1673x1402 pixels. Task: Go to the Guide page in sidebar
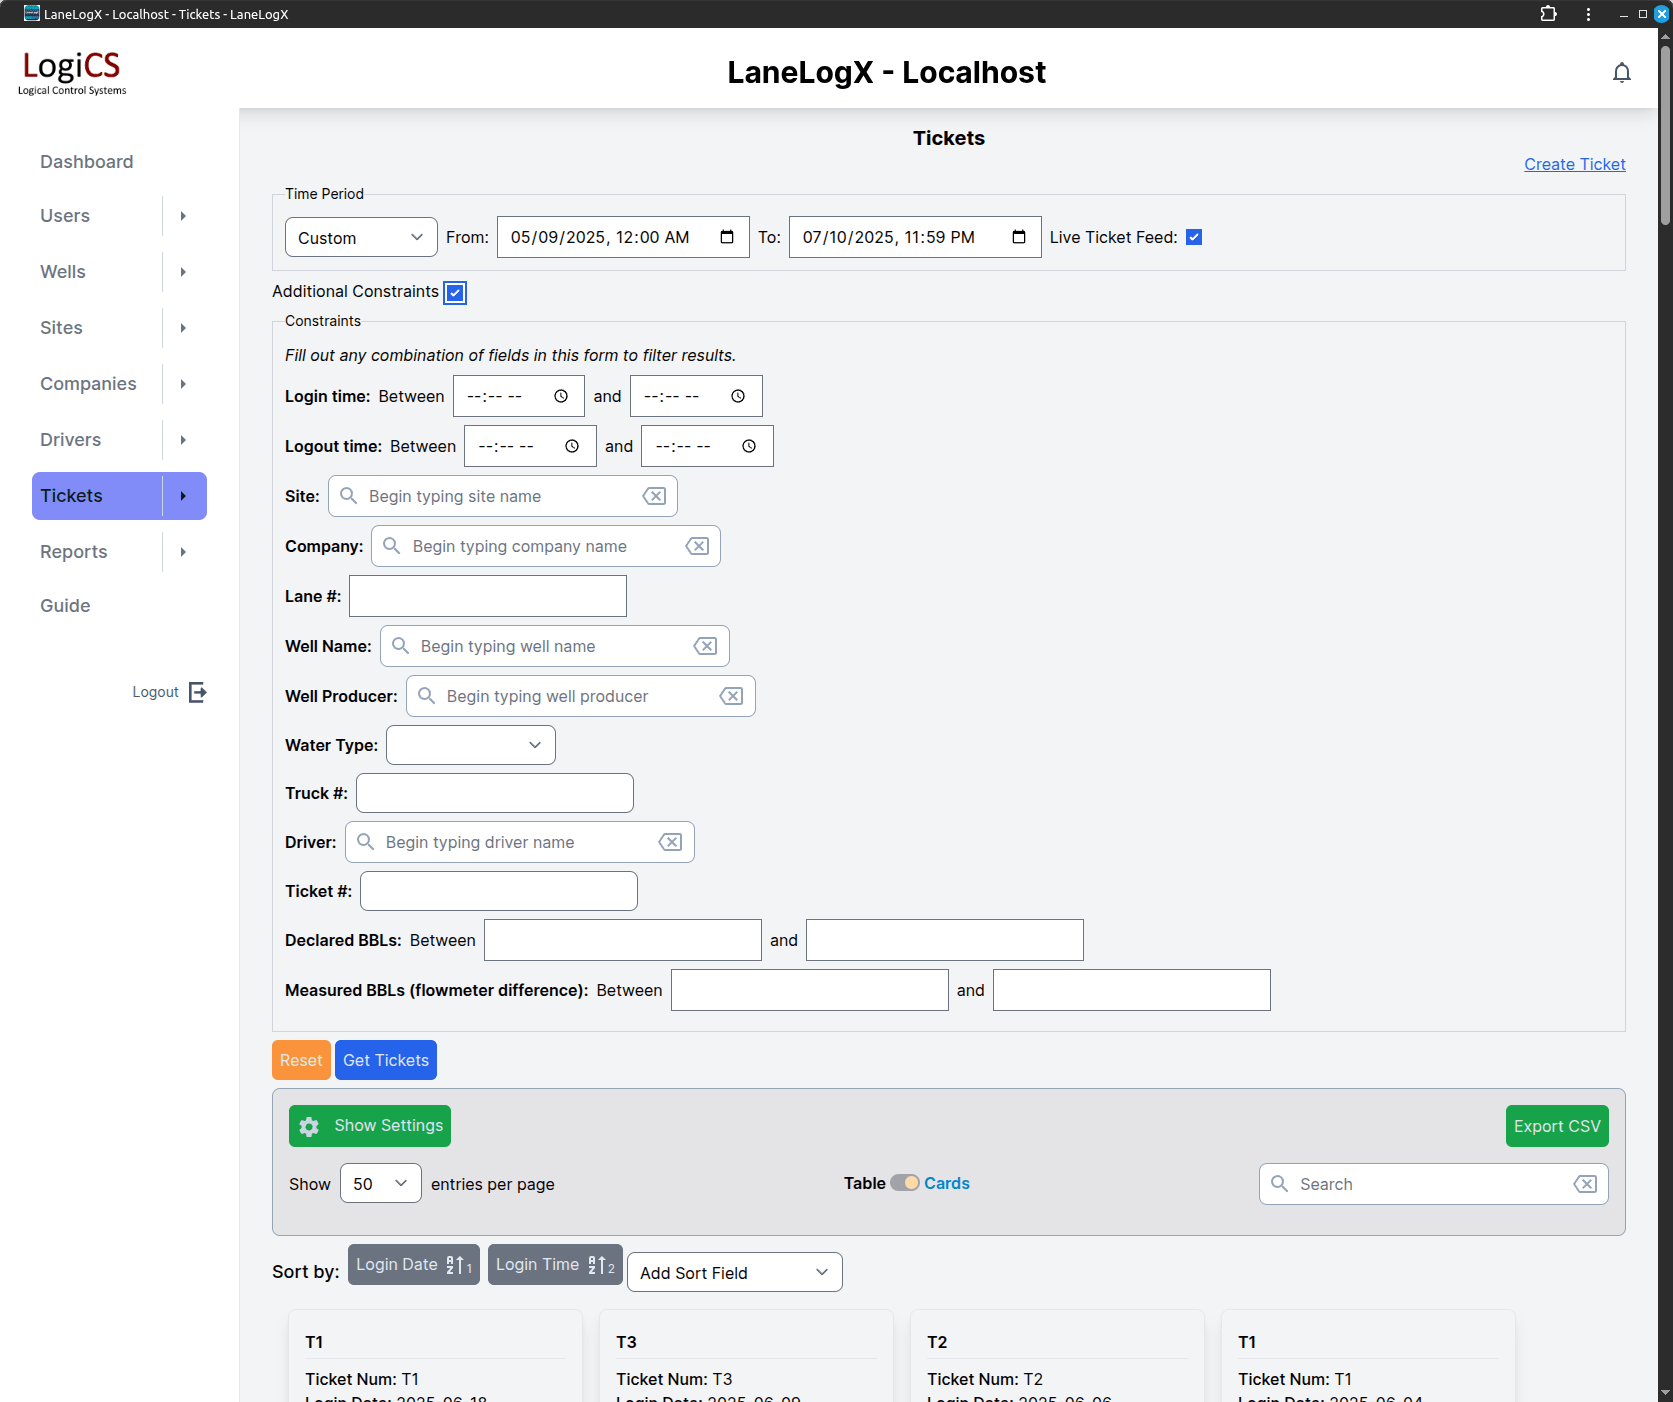[65, 606]
